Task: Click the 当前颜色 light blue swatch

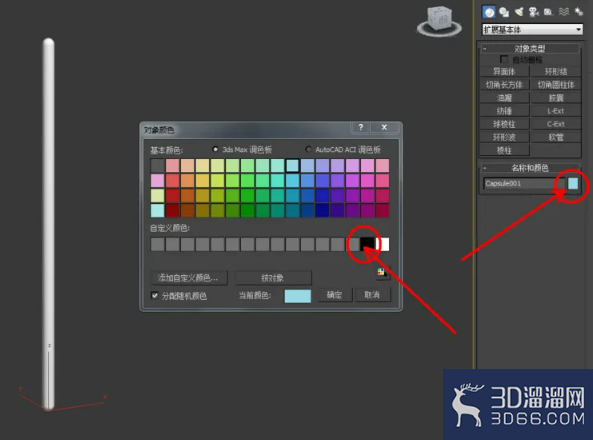Action: pos(298,296)
